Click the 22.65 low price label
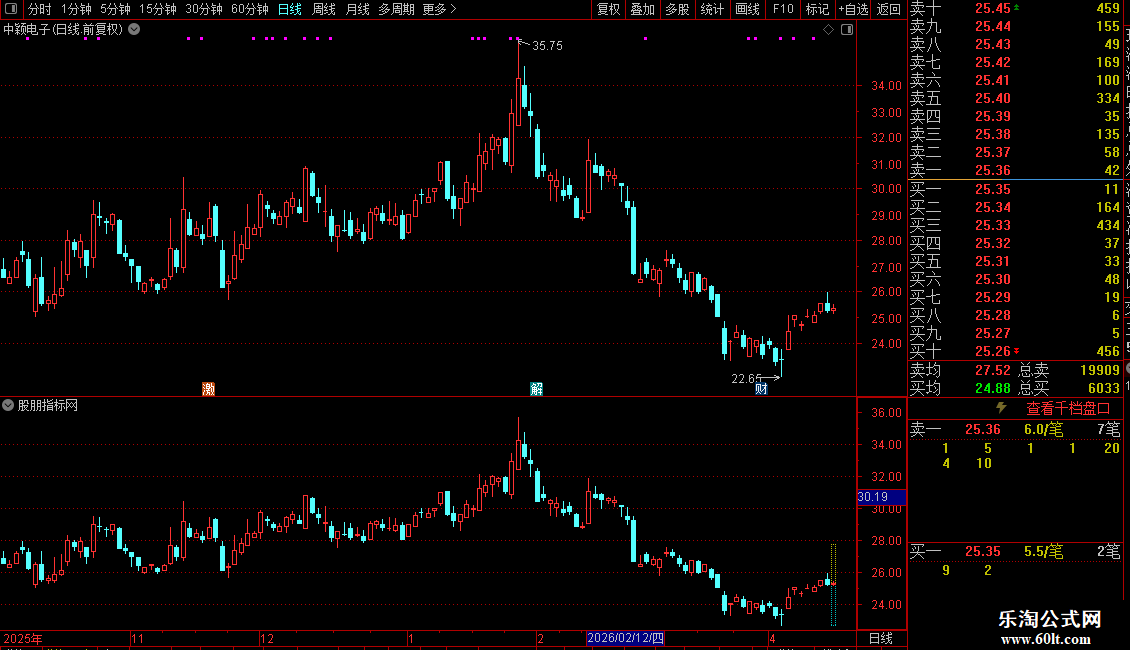The height and width of the screenshot is (650, 1130). tap(746, 378)
